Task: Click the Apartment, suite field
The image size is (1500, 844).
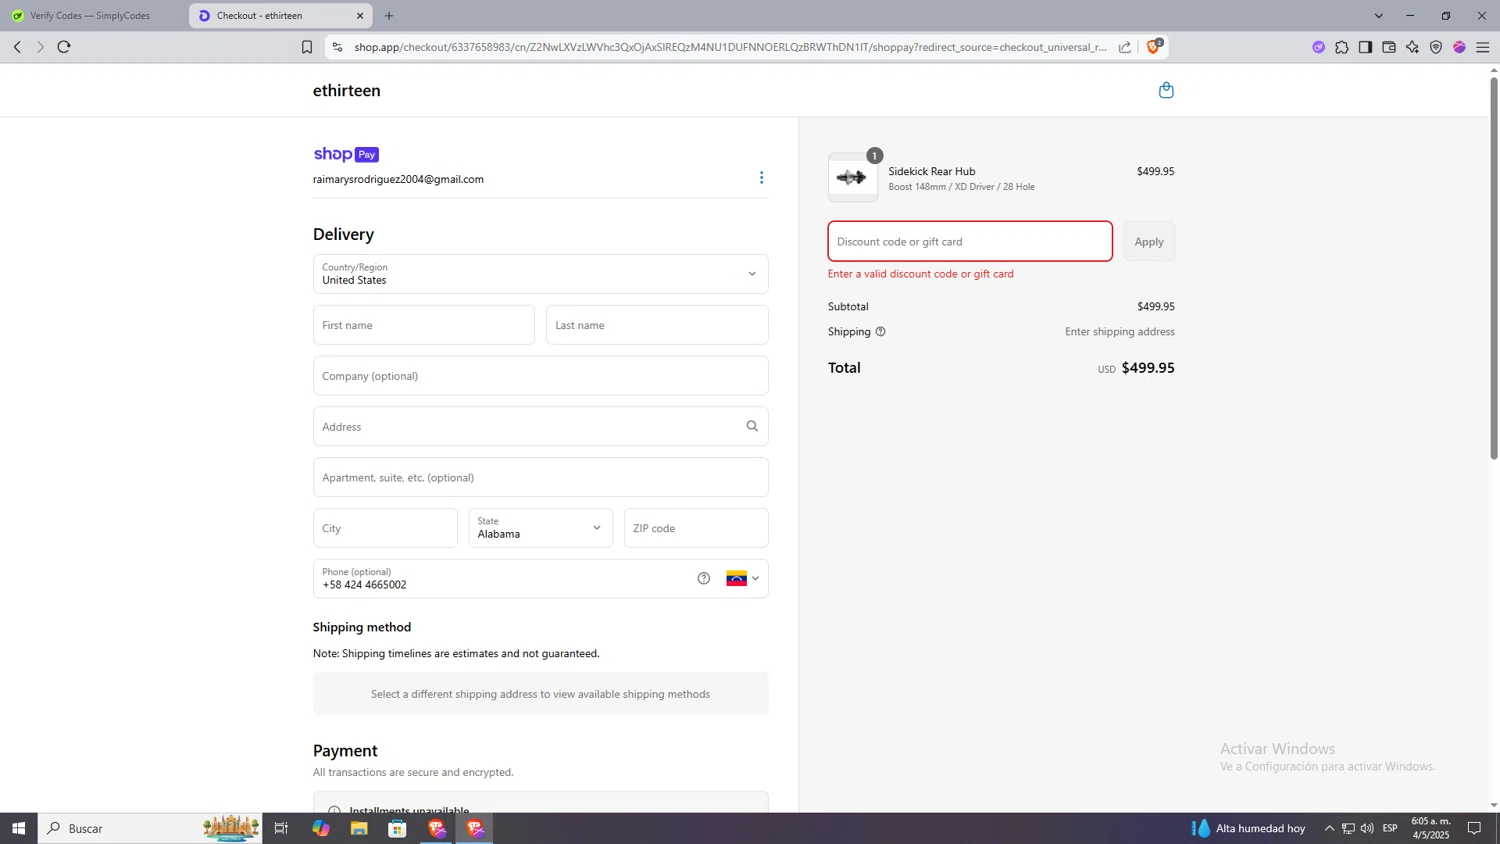Action: 541,477
